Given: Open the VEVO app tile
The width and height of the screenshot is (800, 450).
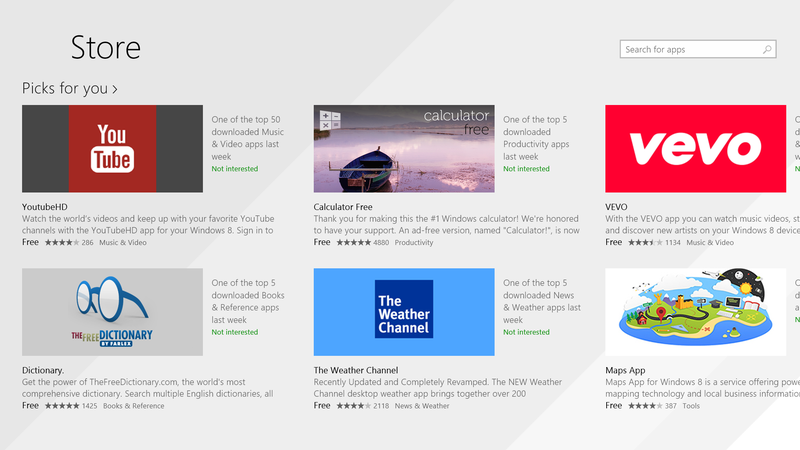Looking at the screenshot, I should 695,148.
